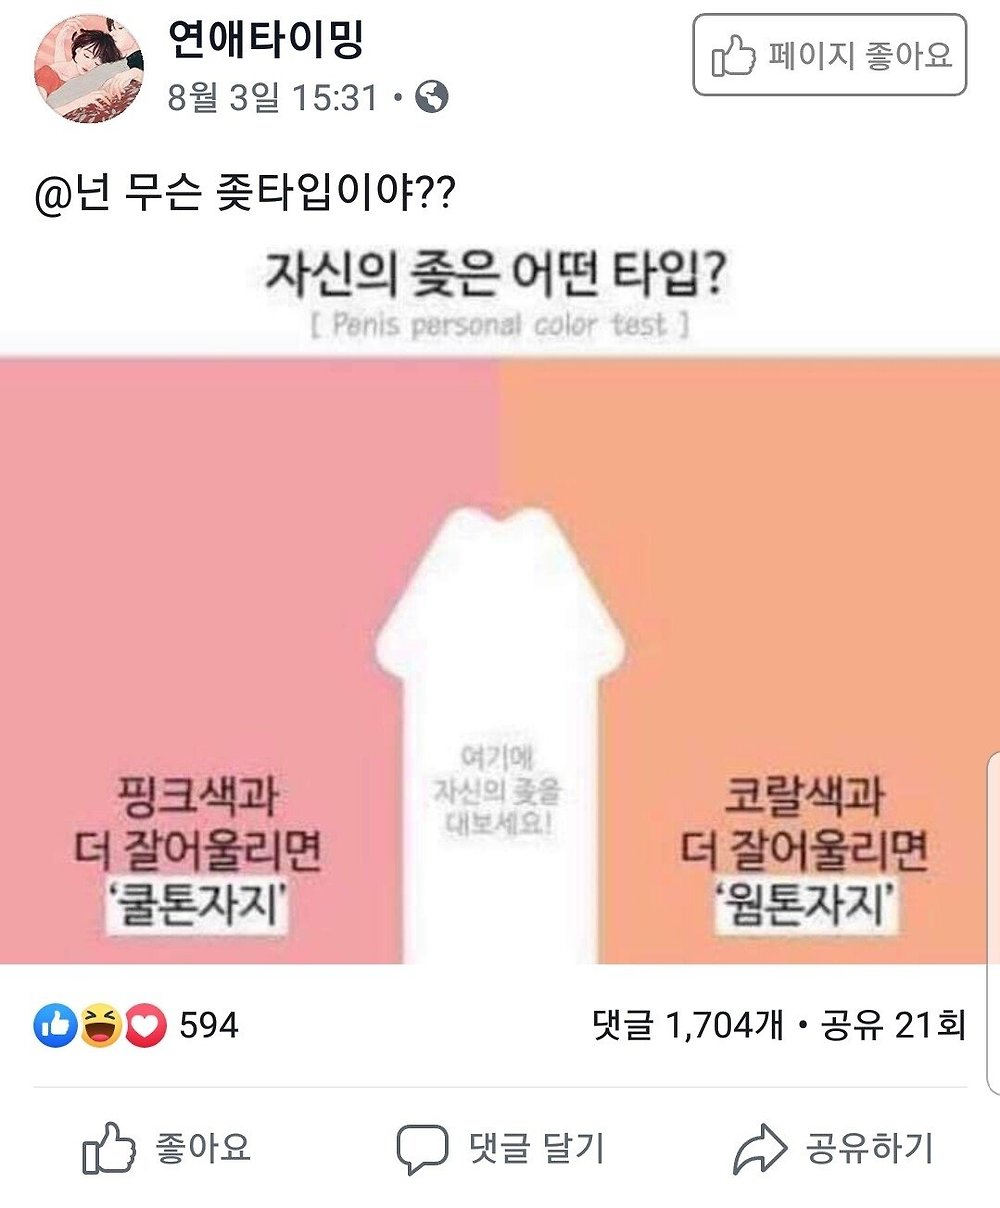
Task: Click the post caption text
Action: coord(245,191)
